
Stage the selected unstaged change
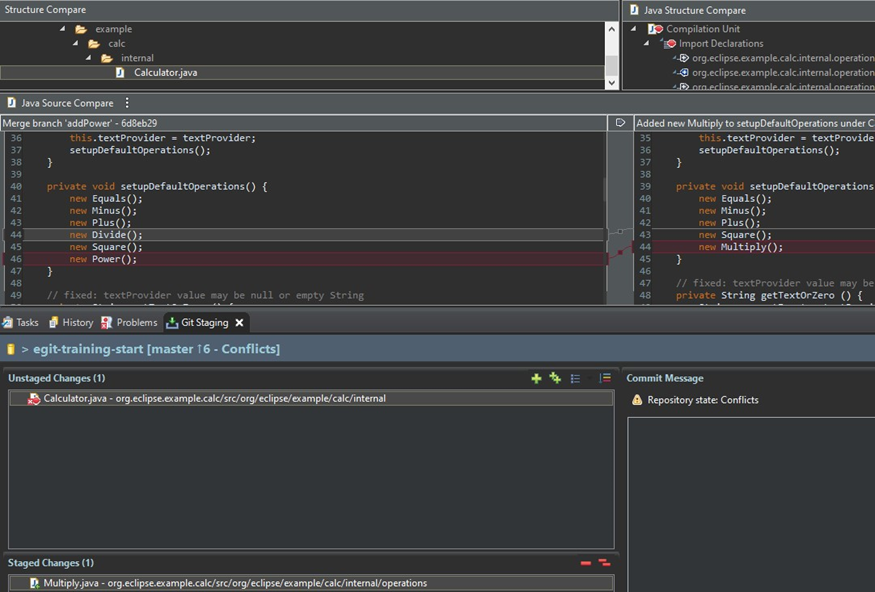pyautogui.click(x=536, y=379)
